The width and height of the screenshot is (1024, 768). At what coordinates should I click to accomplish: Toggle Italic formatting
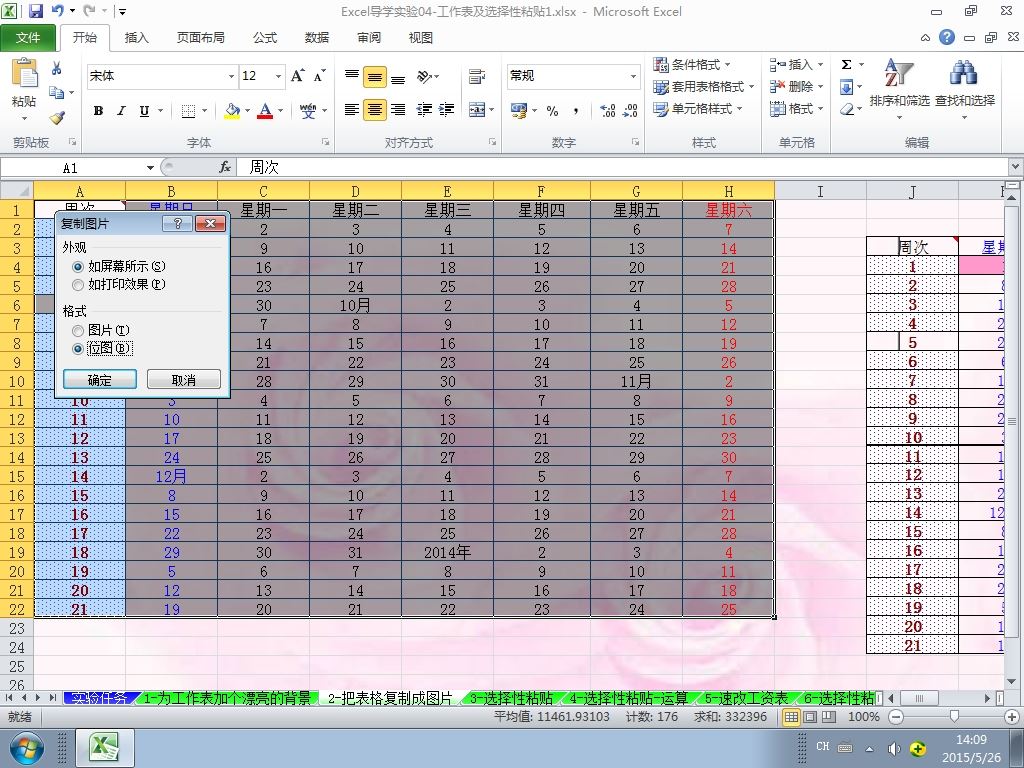tap(121, 110)
